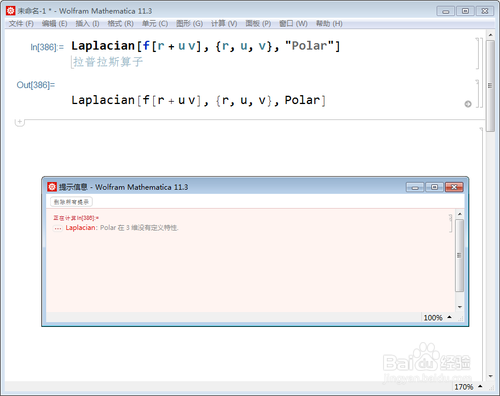Click messages window scrollbar up arrow
Screen dimensions: 500x396
click(460, 214)
